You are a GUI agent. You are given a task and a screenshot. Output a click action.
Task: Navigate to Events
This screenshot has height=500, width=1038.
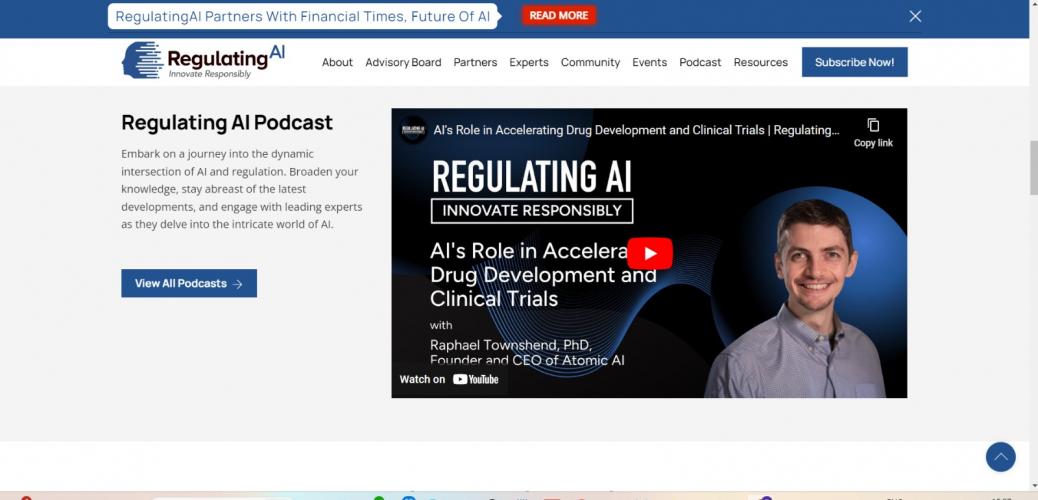[649, 62]
